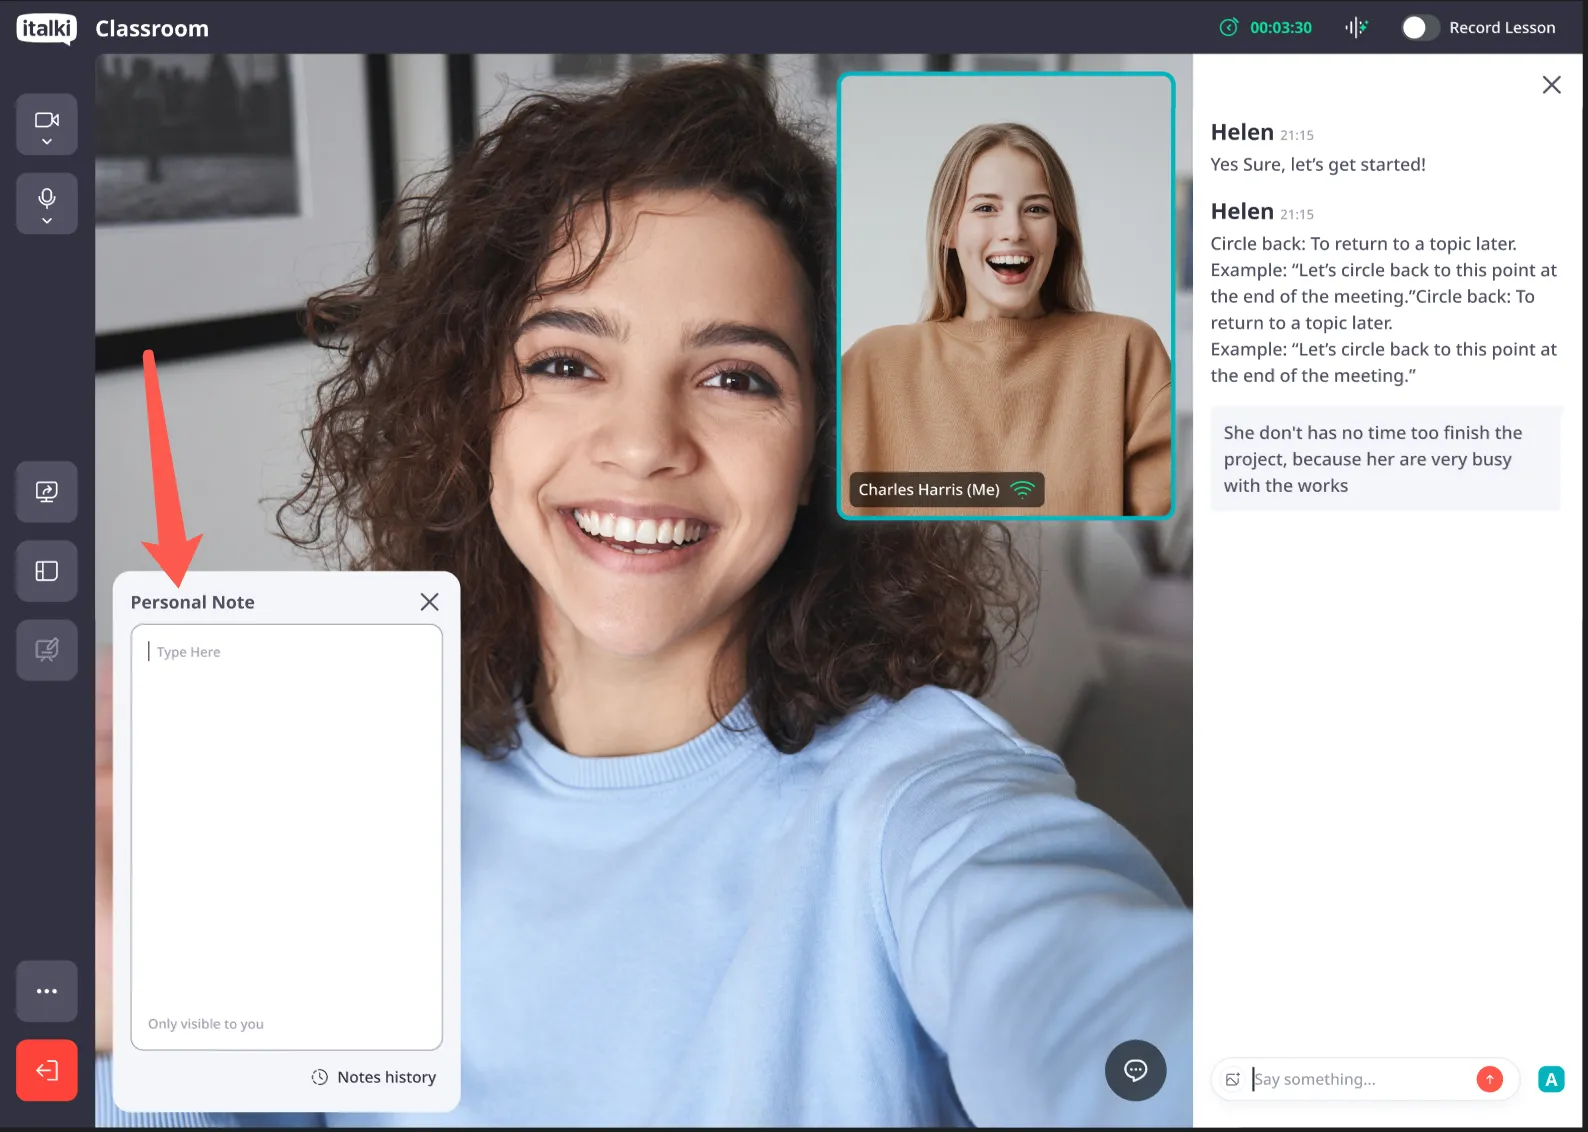Click the "Circle back" chat message

tap(1384, 309)
